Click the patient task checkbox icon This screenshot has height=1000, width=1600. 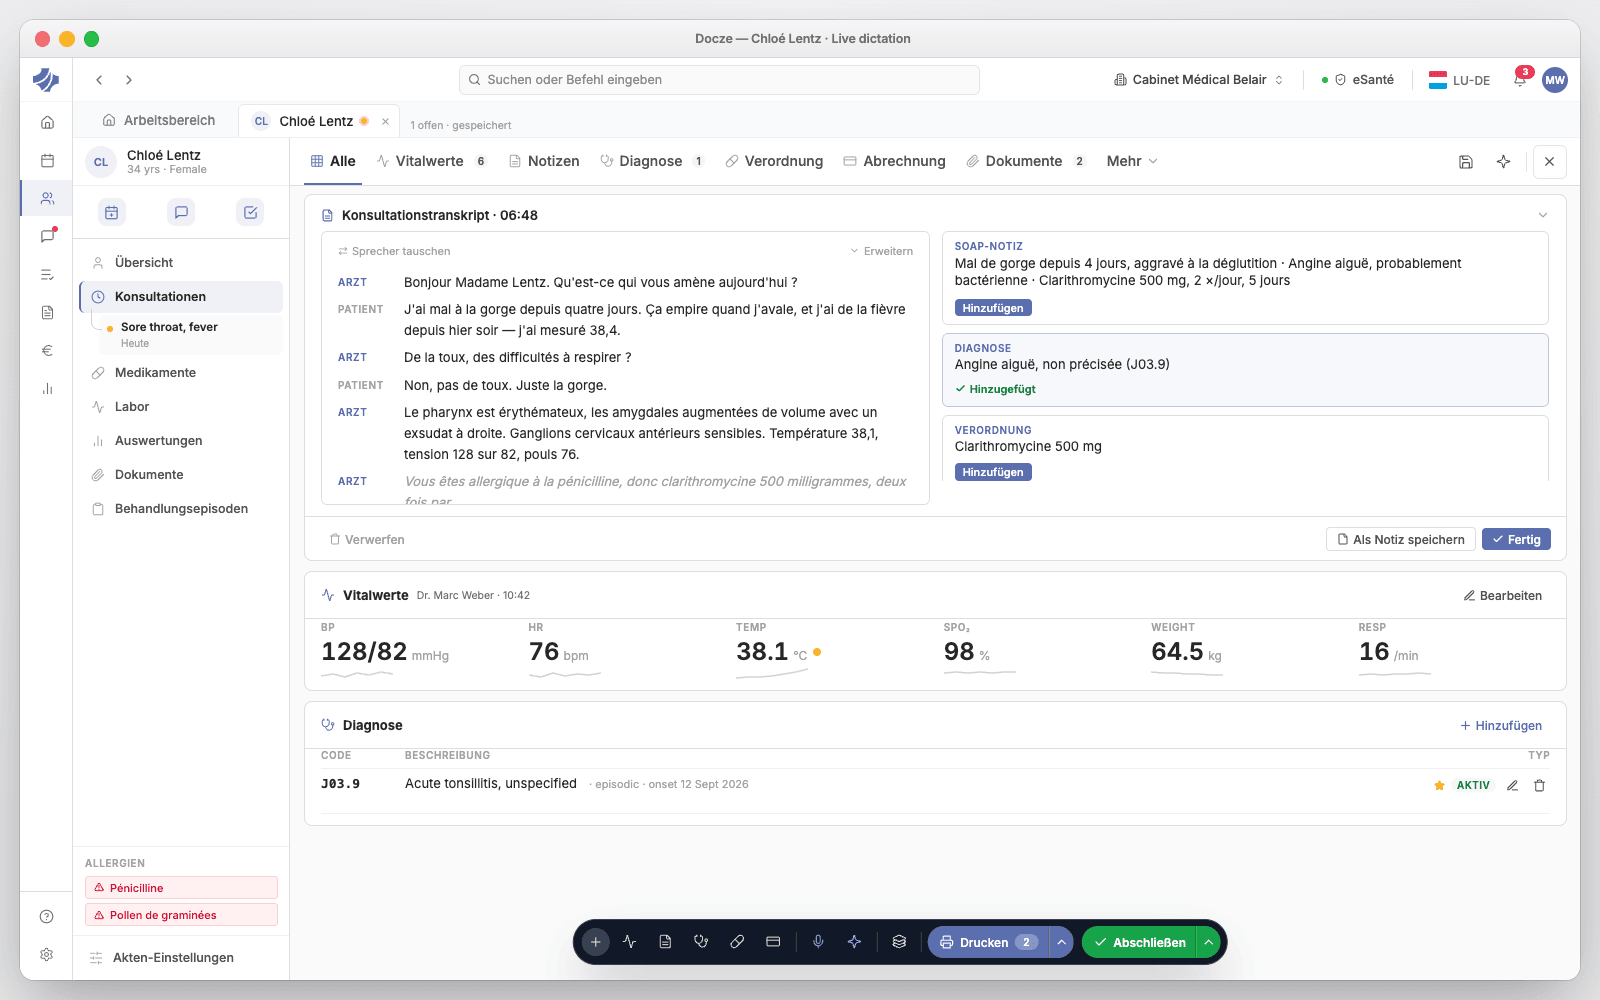[251, 212]
